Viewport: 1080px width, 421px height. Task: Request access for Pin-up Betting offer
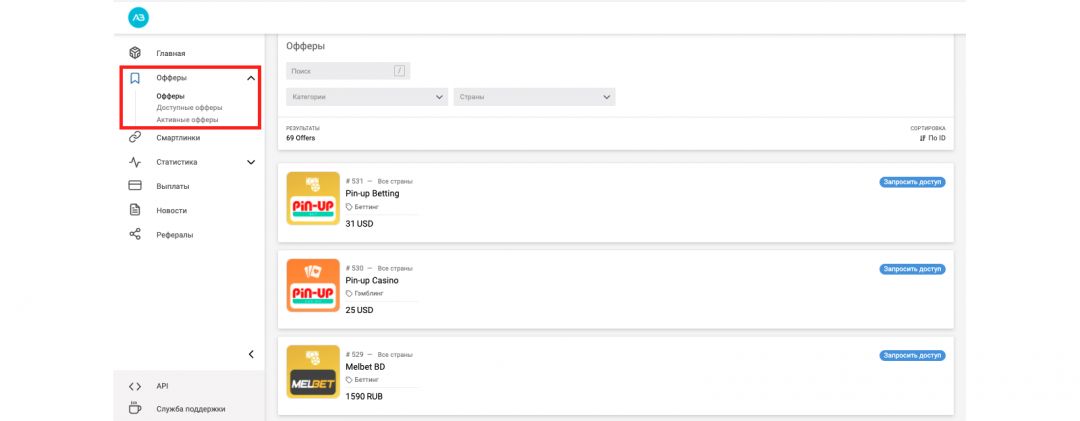[x=912, y=182]
